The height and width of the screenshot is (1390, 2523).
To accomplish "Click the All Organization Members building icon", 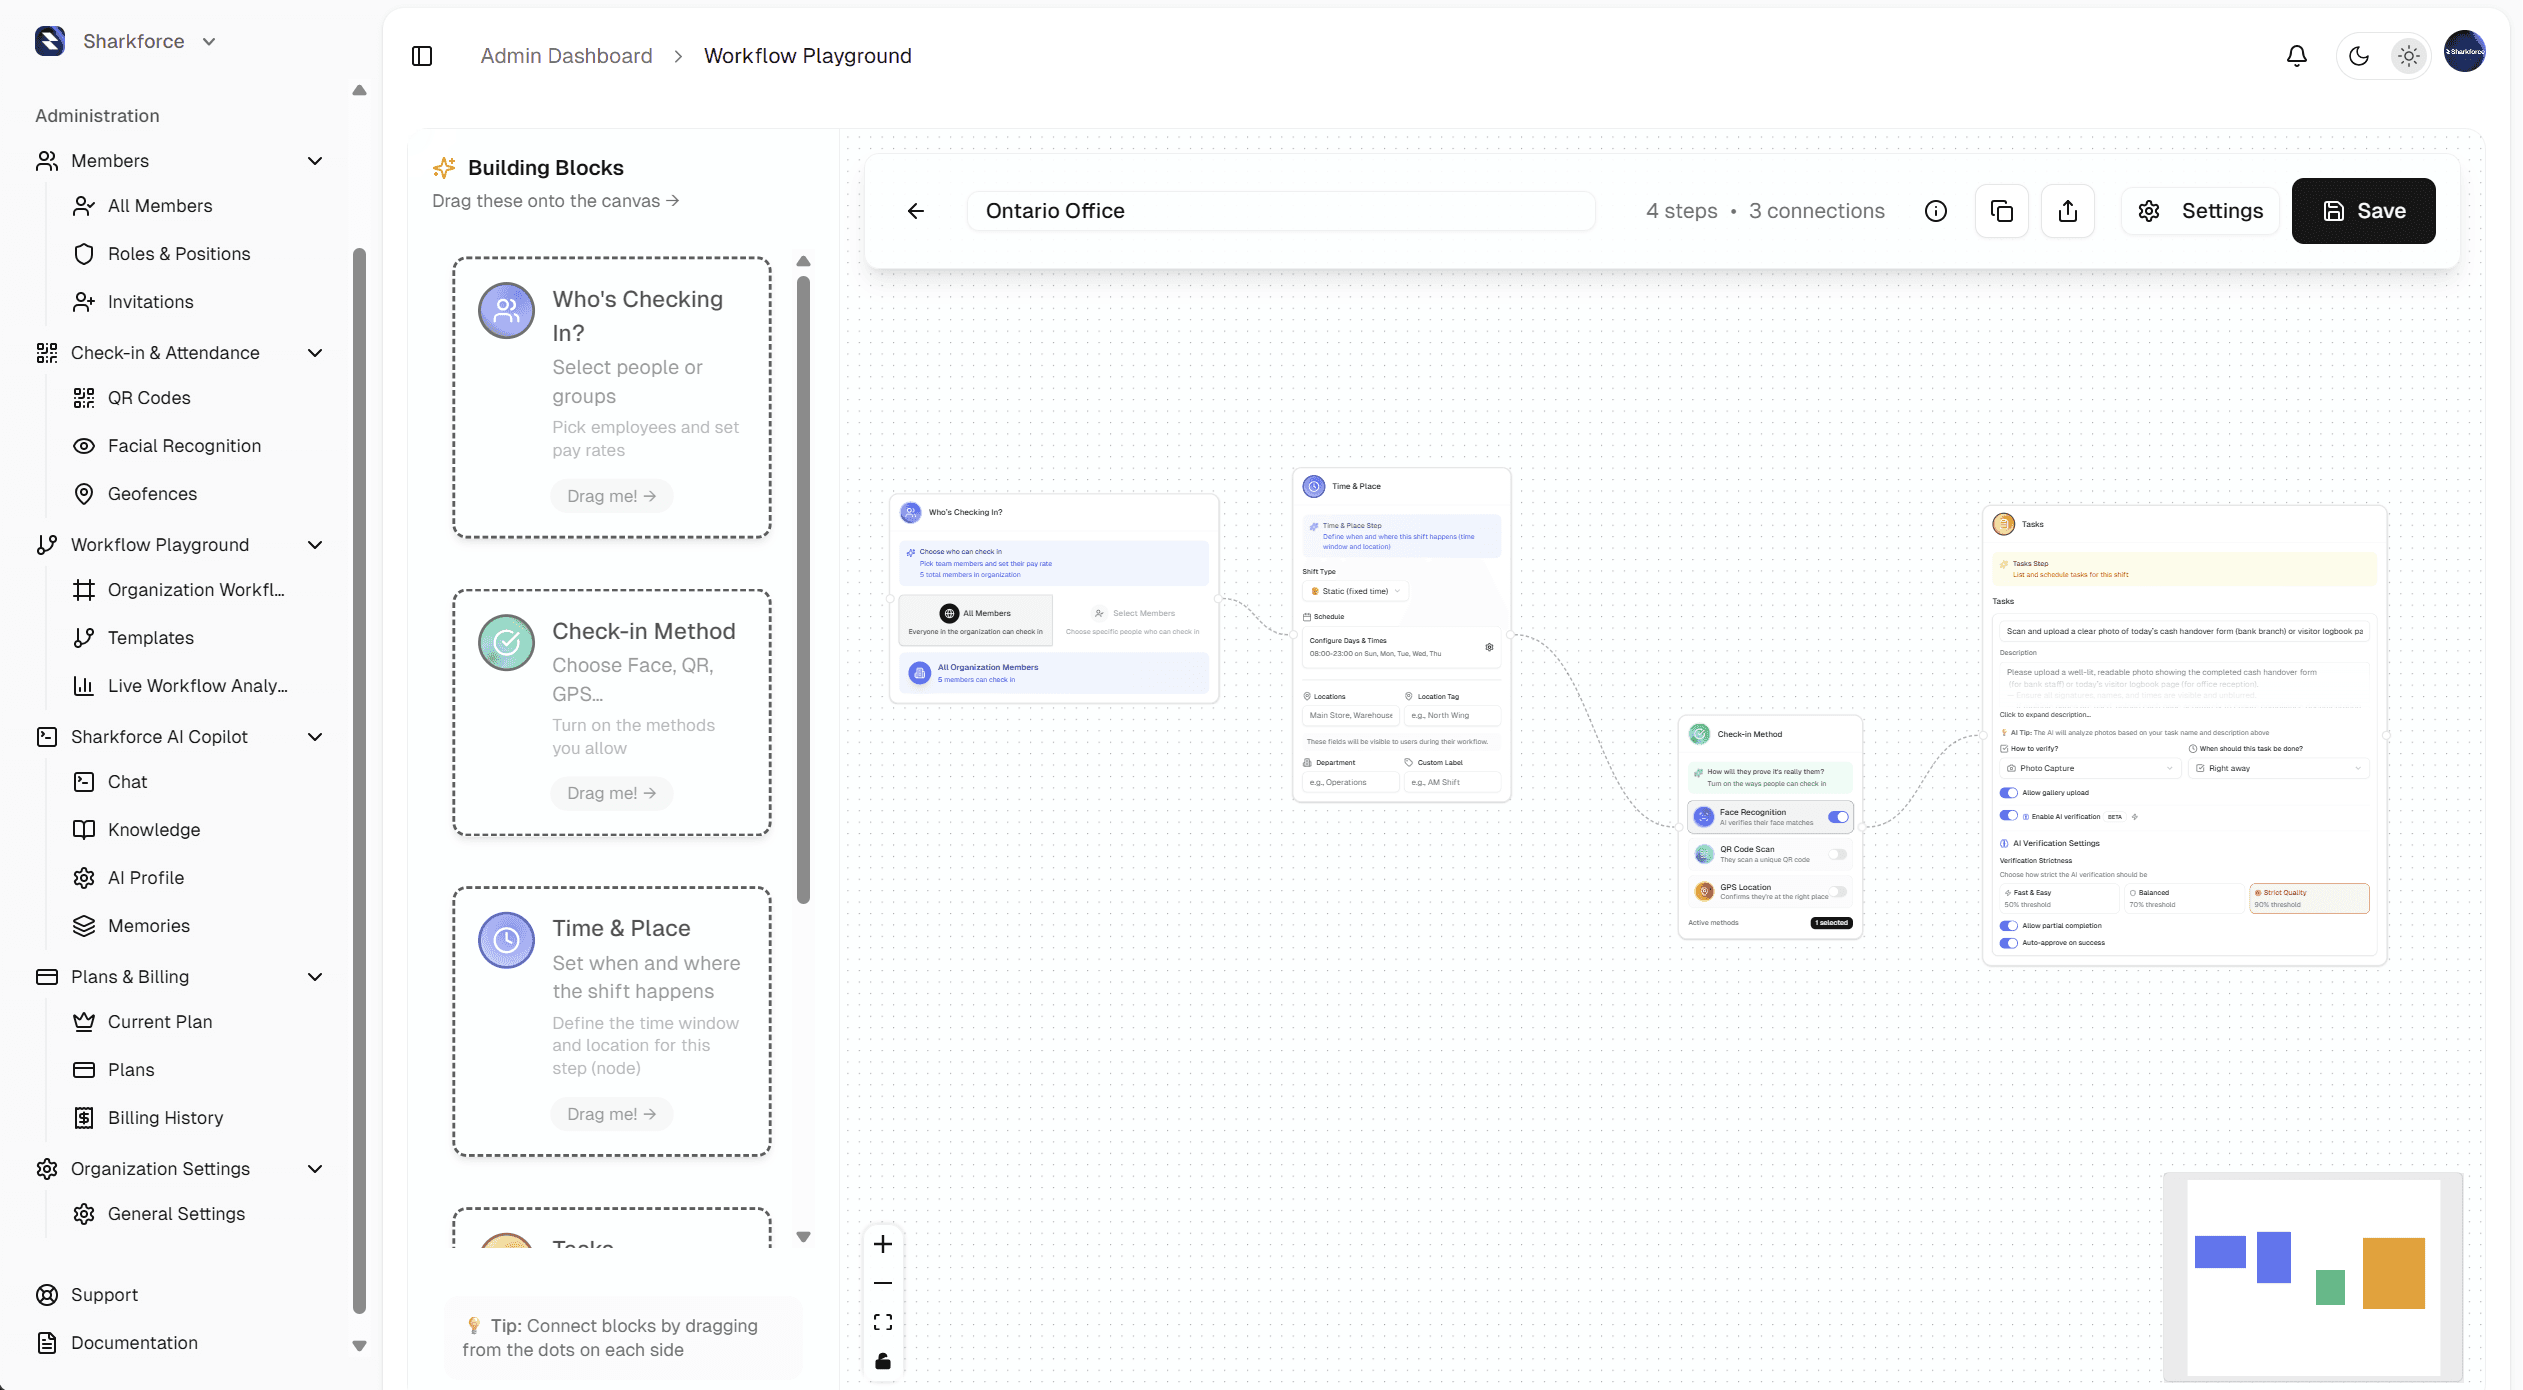I will point(920,673).
